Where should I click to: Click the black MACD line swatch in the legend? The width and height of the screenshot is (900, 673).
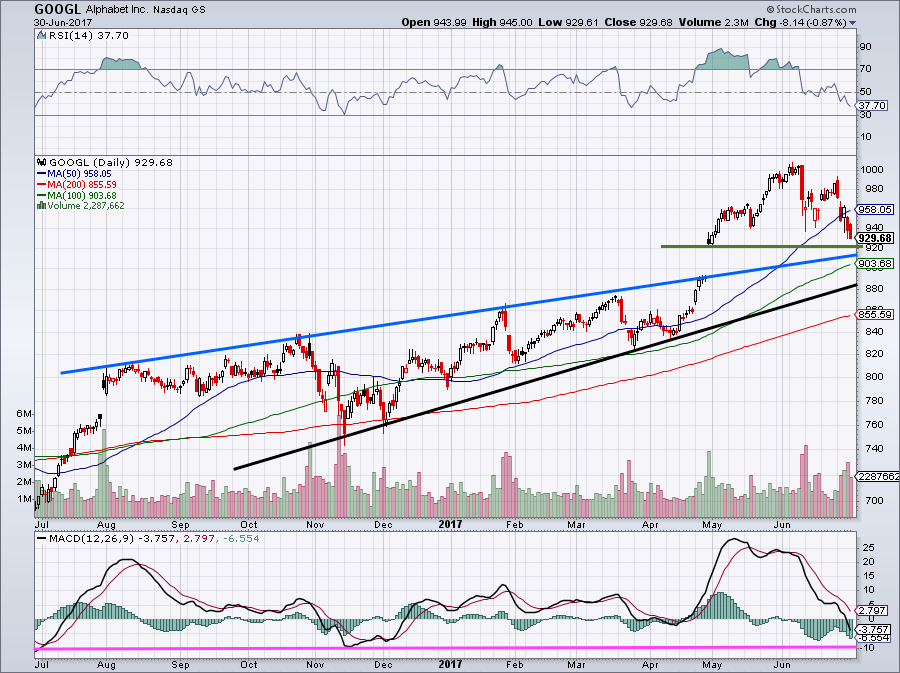coord(41,539)
